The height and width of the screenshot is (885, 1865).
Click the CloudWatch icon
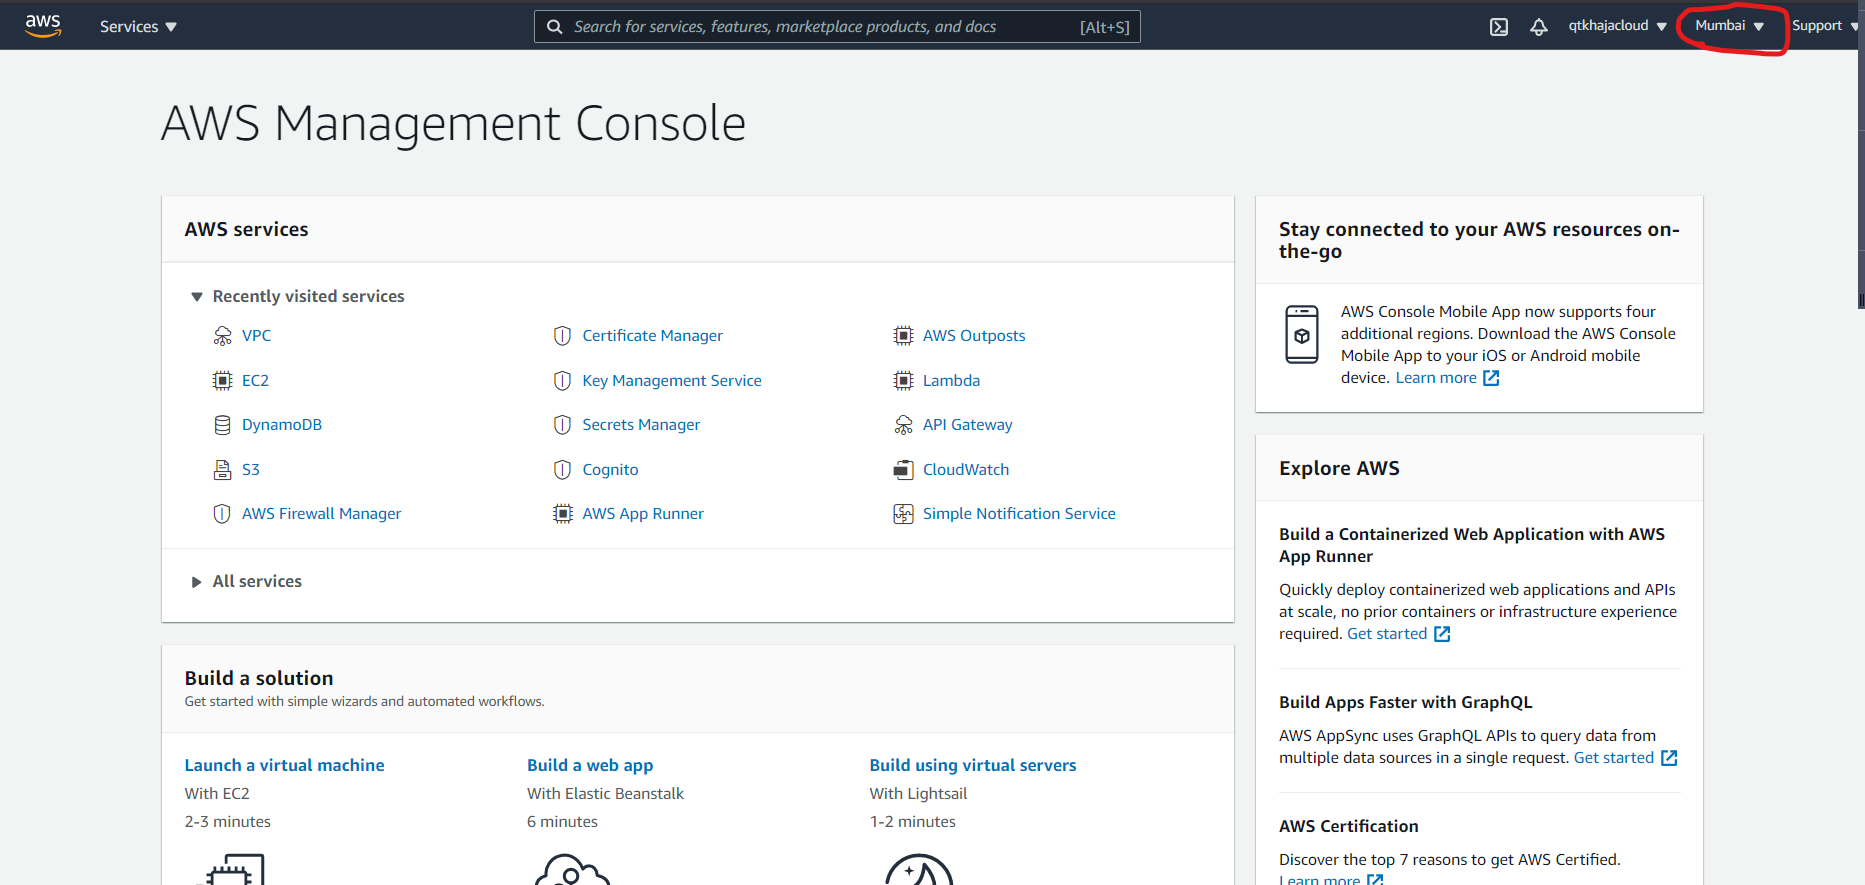point(903,469)
